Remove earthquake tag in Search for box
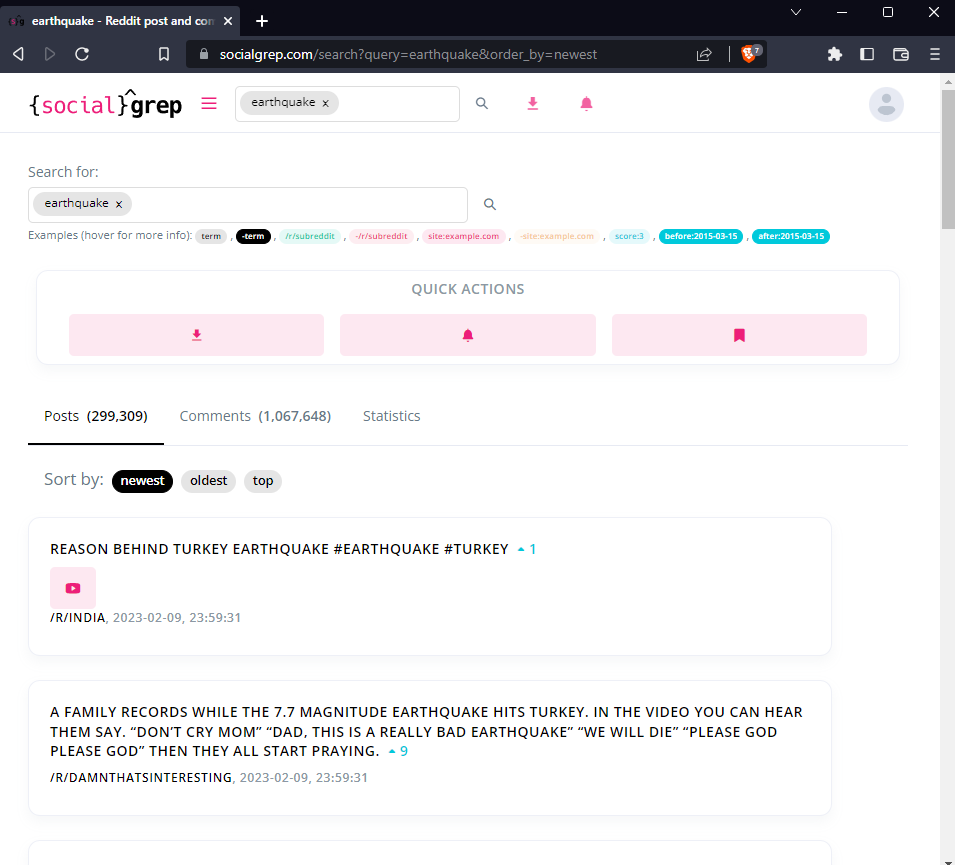 (119, 205)
